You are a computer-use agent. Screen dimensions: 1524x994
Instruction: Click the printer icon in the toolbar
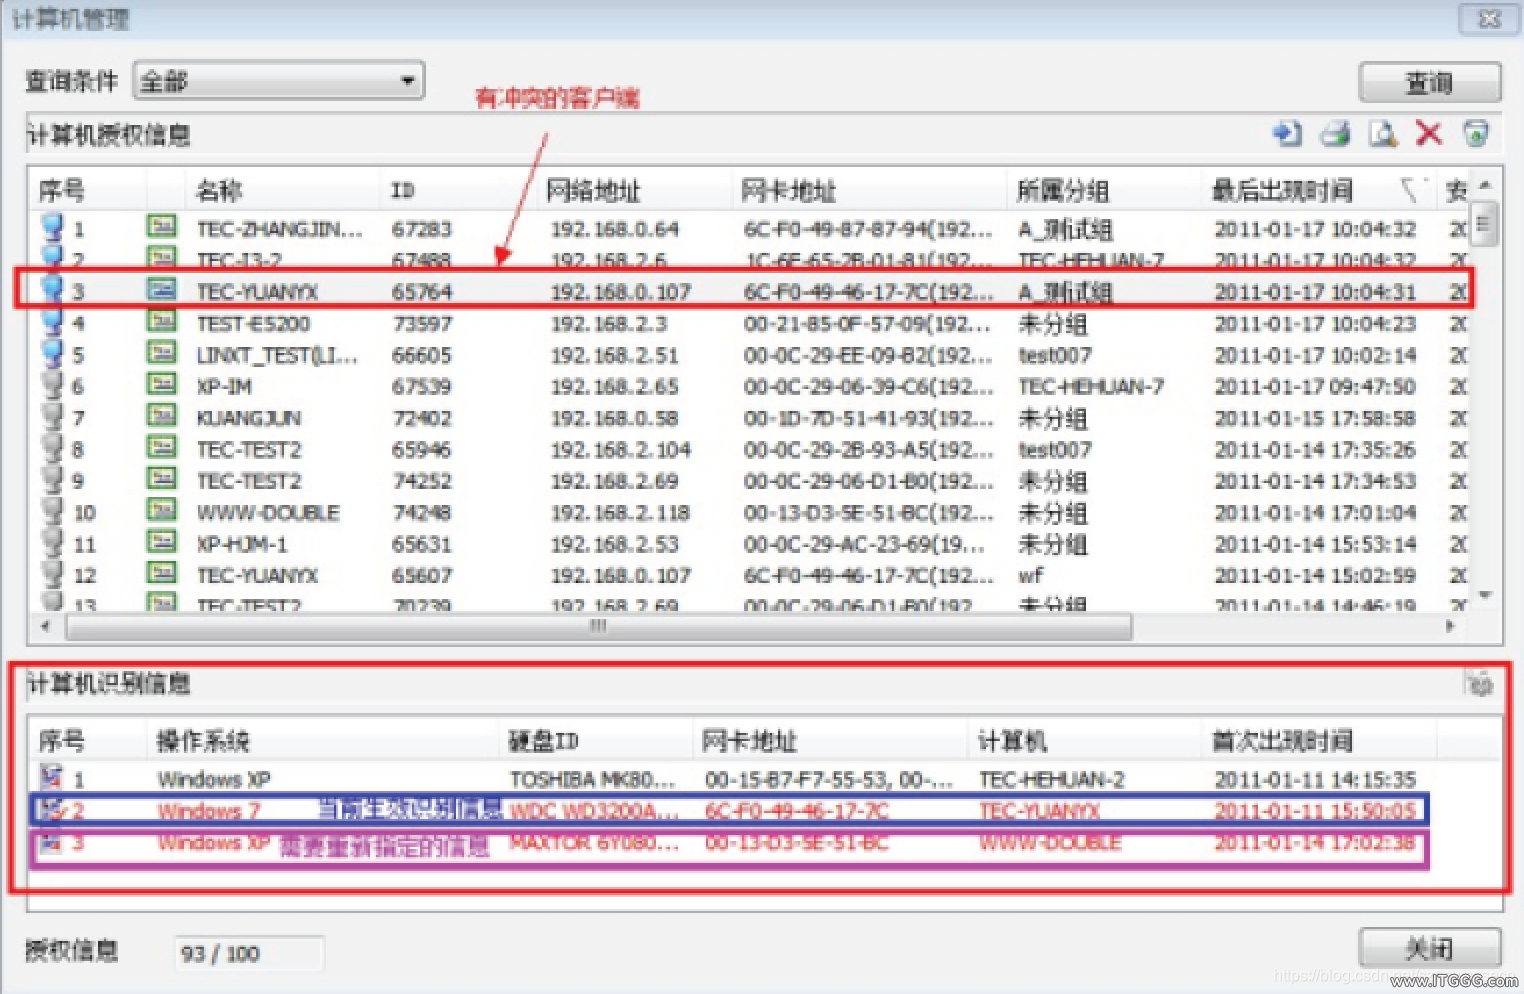point(1335,133)
